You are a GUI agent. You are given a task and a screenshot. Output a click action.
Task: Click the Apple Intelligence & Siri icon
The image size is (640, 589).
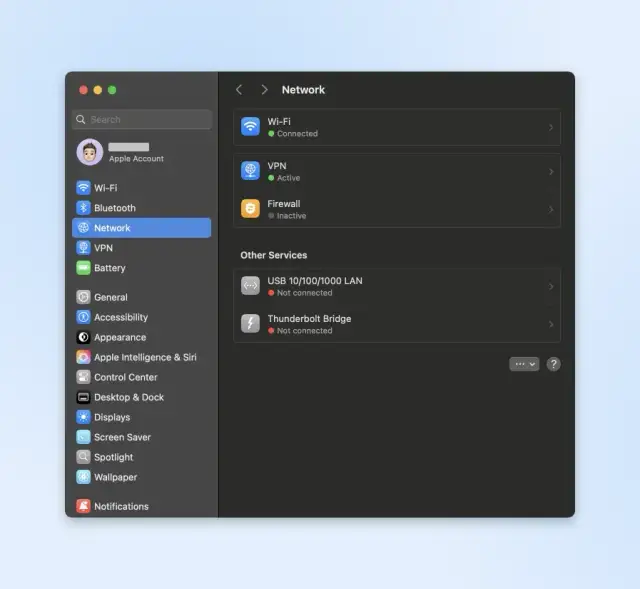(83, 357)
